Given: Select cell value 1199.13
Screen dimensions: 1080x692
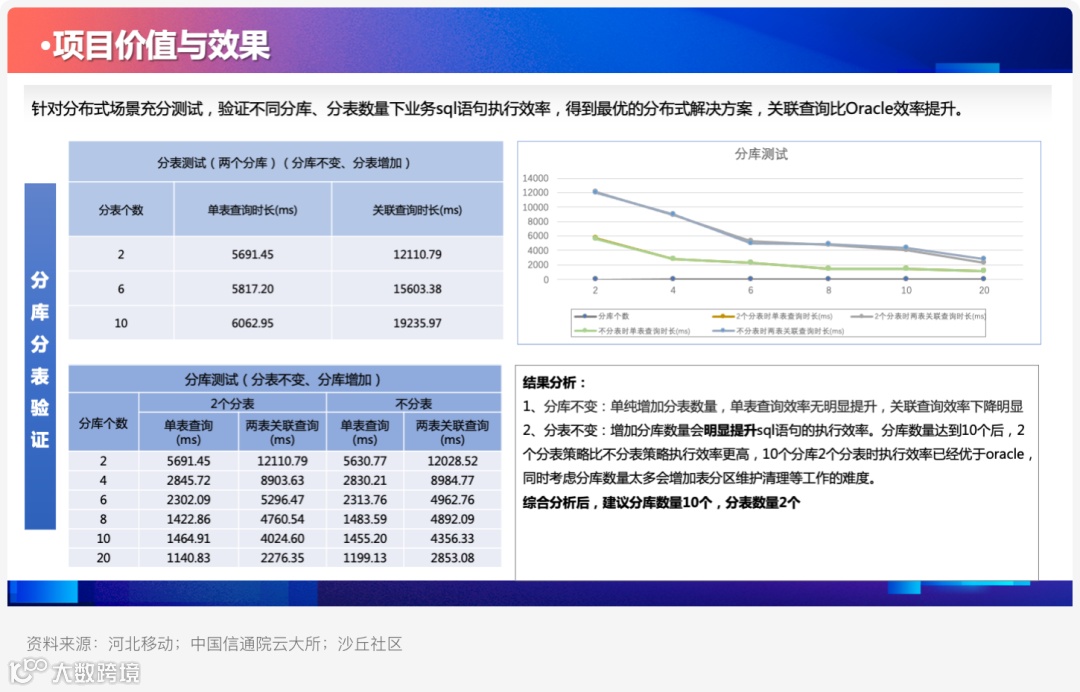Looking at the screenshot, I should (365, 558).
